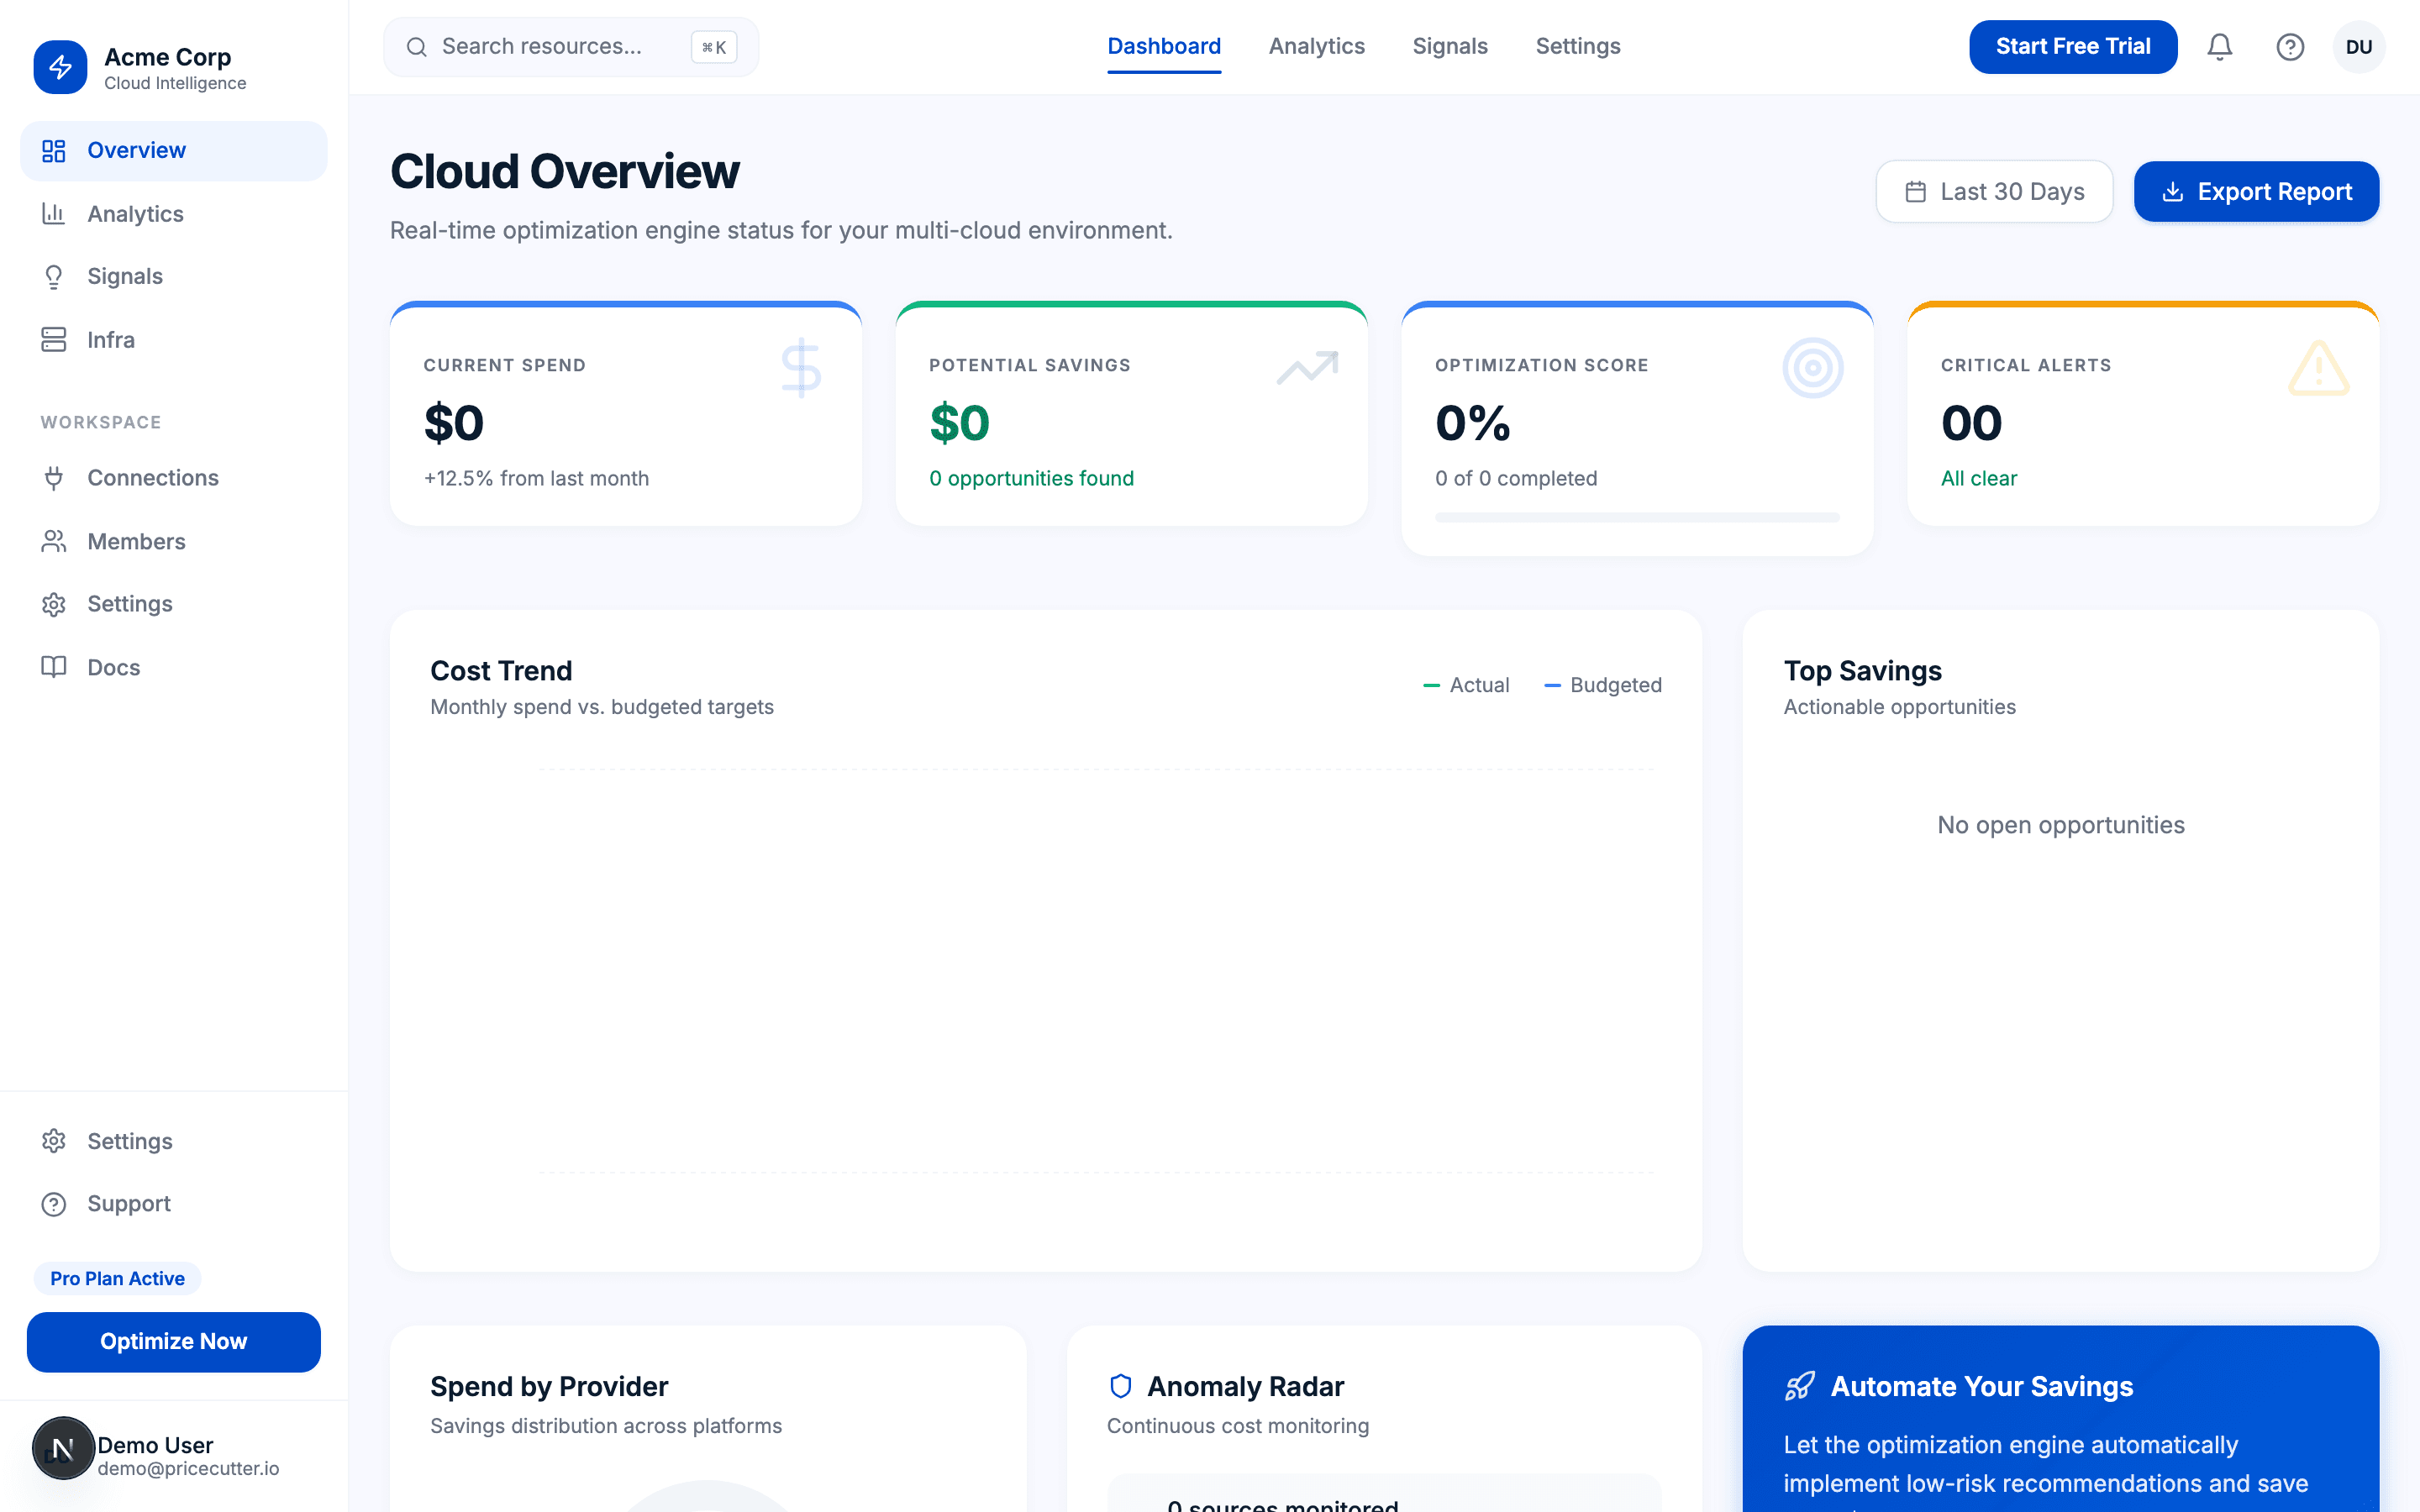Open the Docs section in sidebar
Image resolution: width=2420 pixels, height=1512 pixels.
click(x=113, y=667)
